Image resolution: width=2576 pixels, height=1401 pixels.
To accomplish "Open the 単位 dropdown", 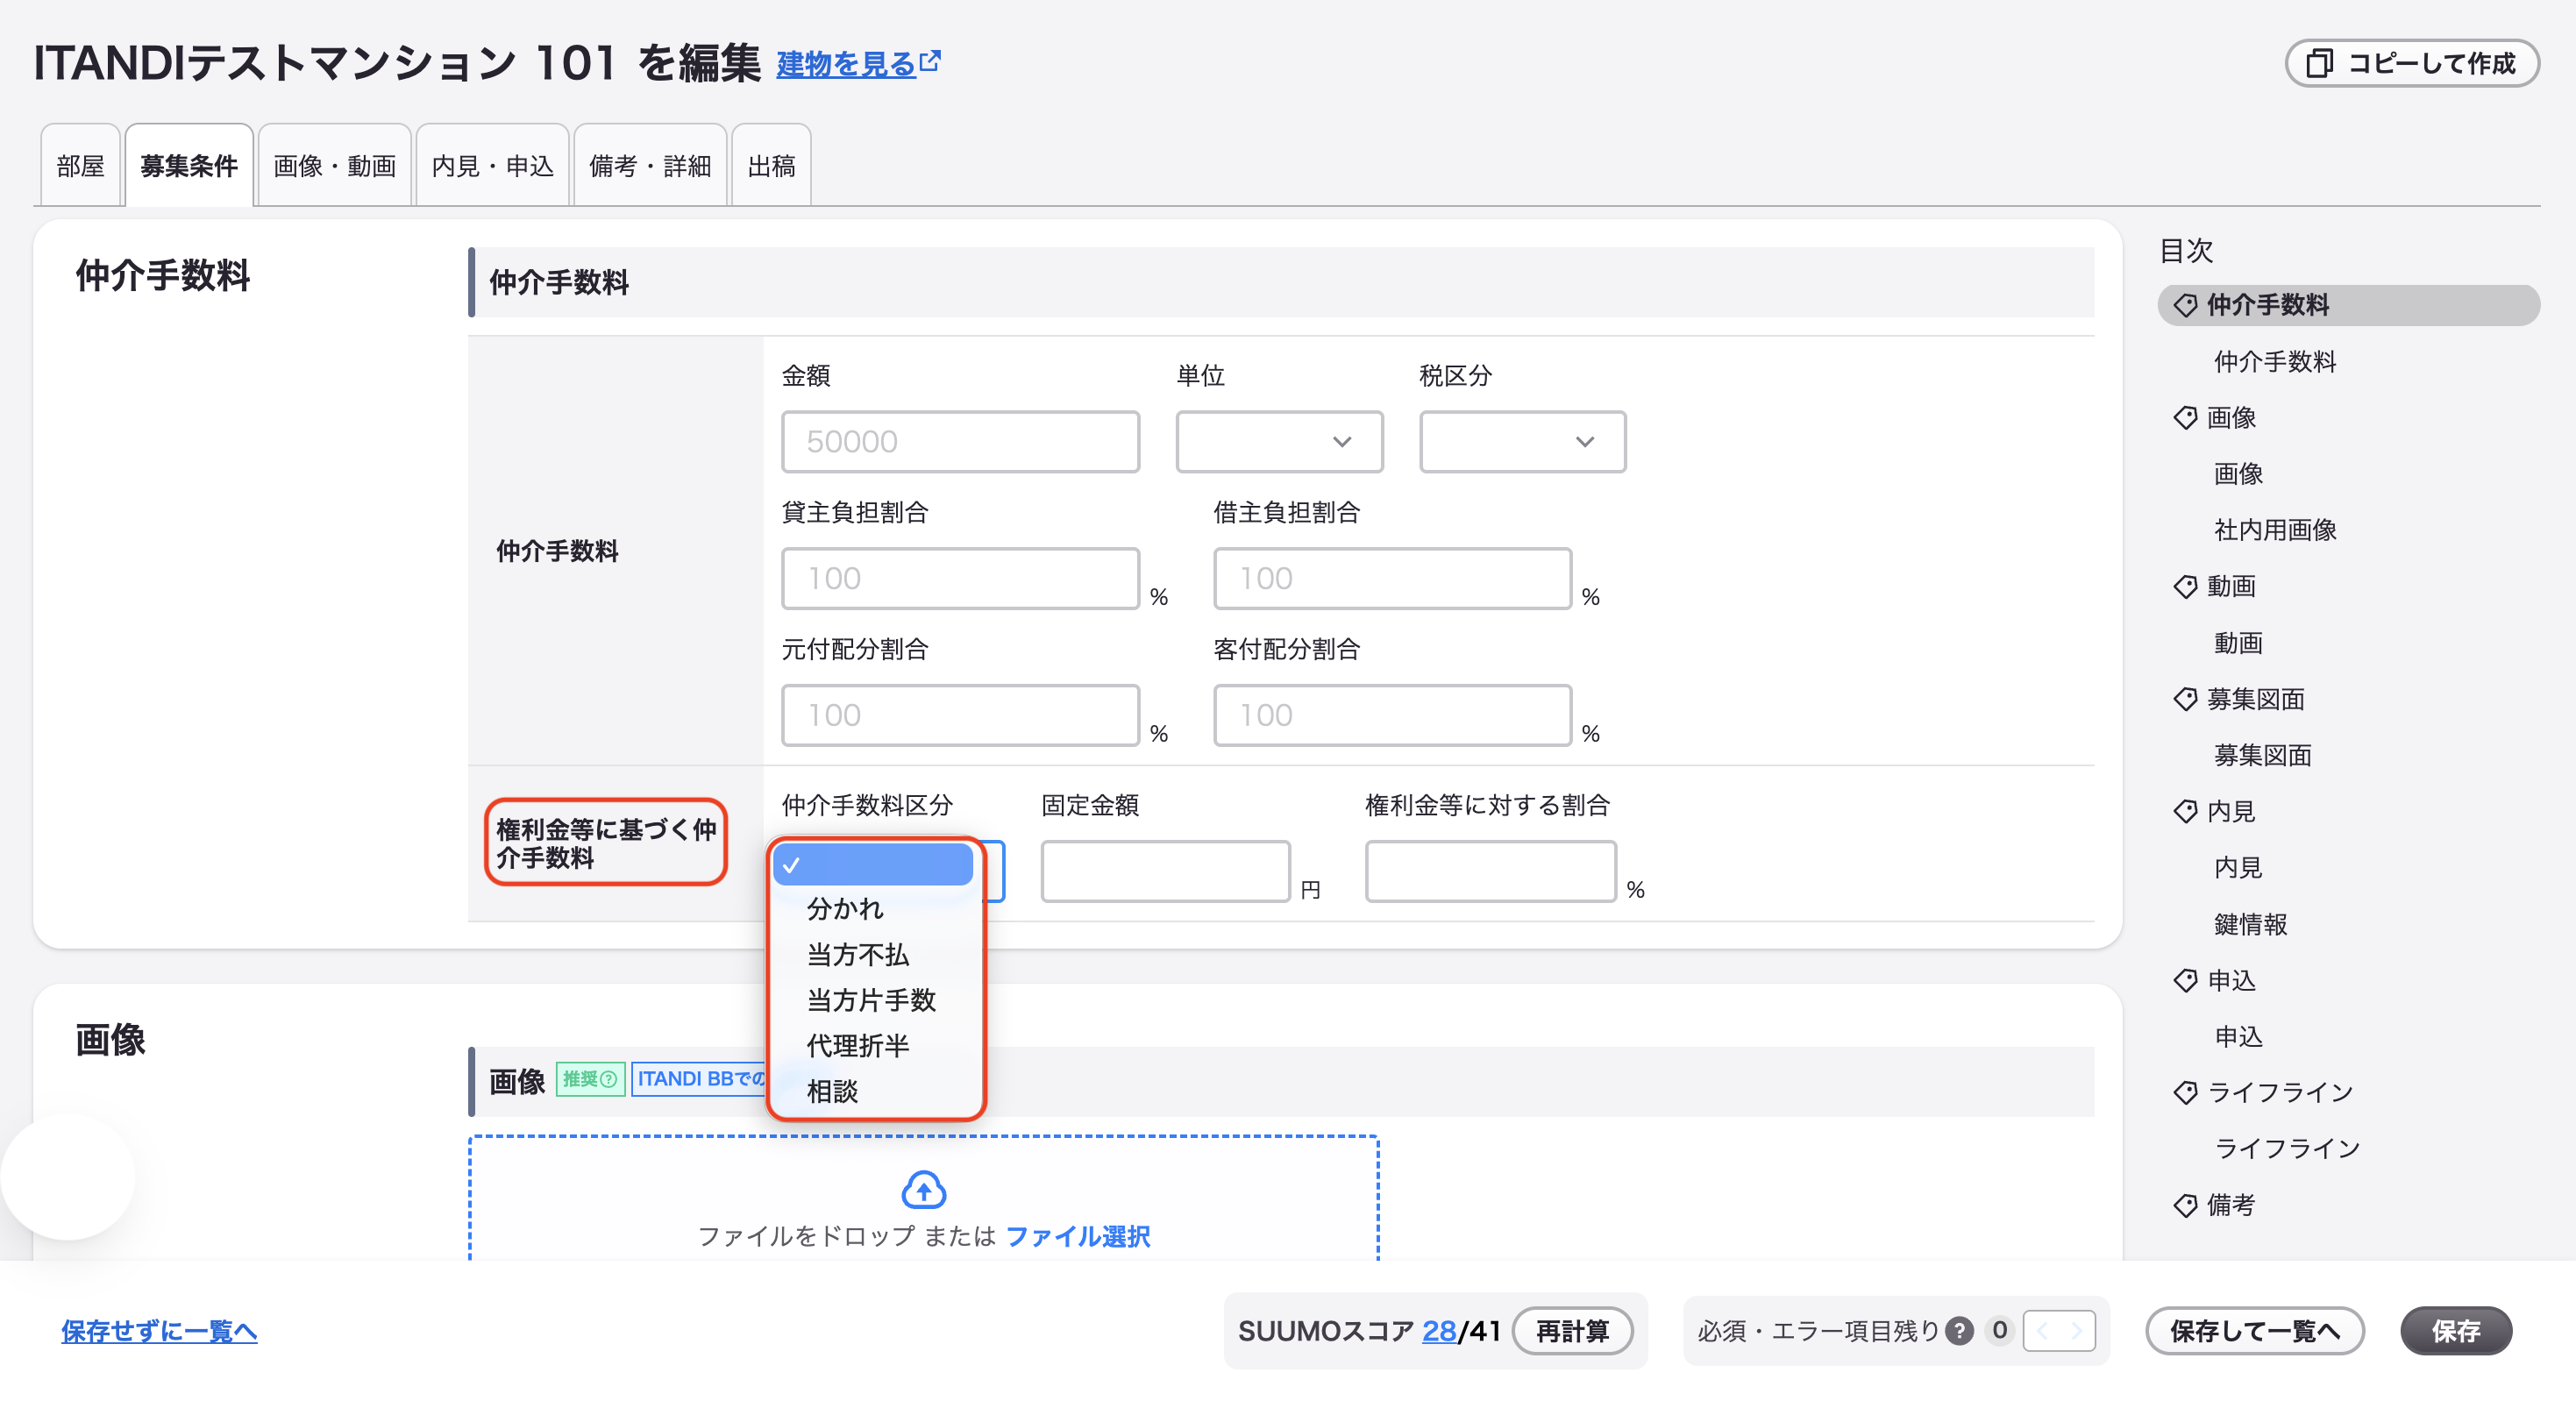I will tap(1279, 441).
